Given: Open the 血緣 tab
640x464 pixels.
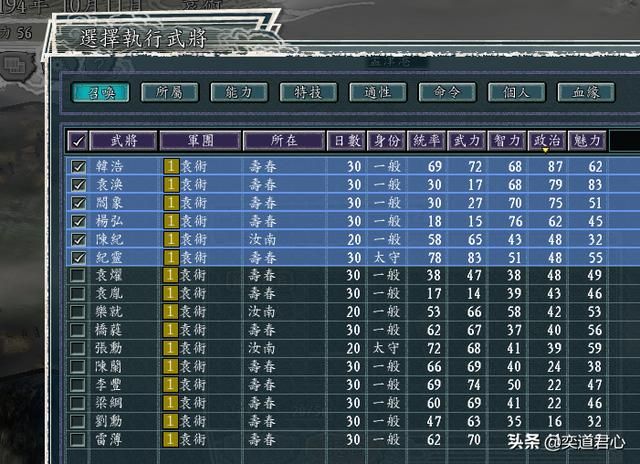Looking at the screenshot, I should click(586, 93).
